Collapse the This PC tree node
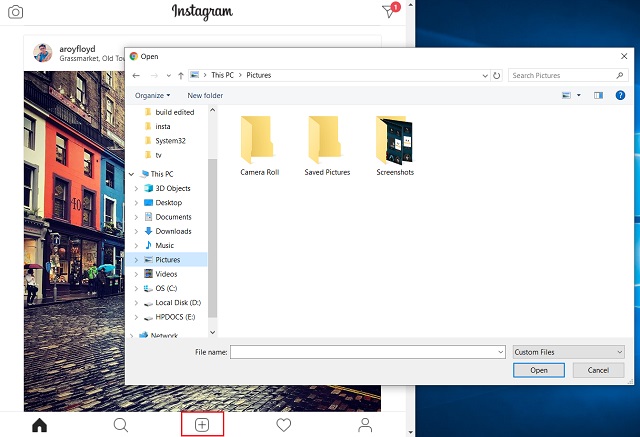This screenshot has height=437, width=640. tap(131, 174)
